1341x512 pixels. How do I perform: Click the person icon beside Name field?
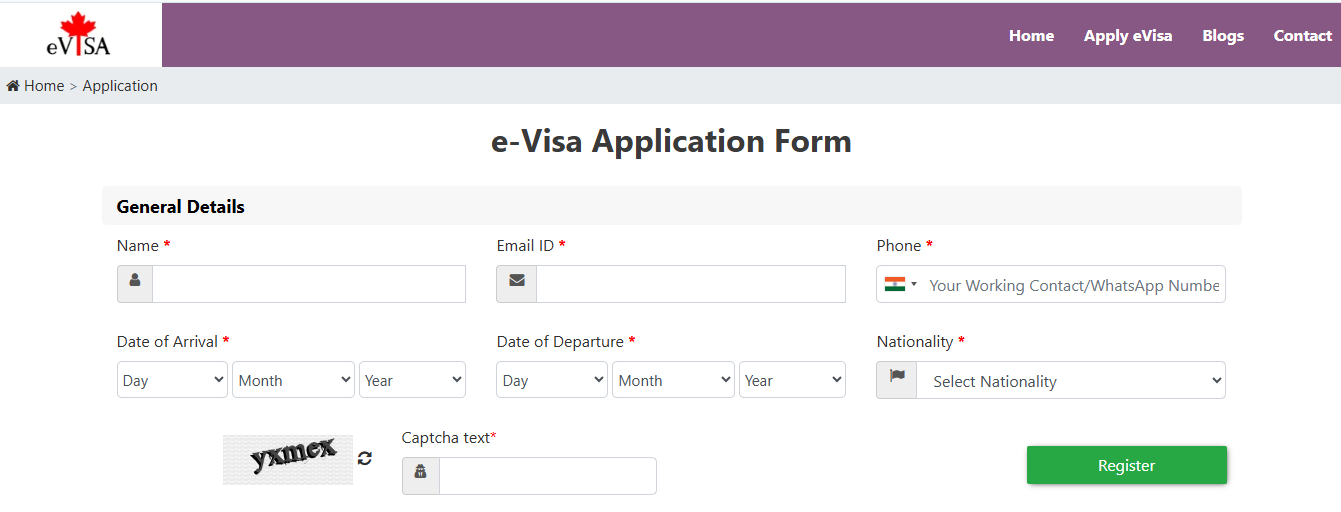point(135,284)
